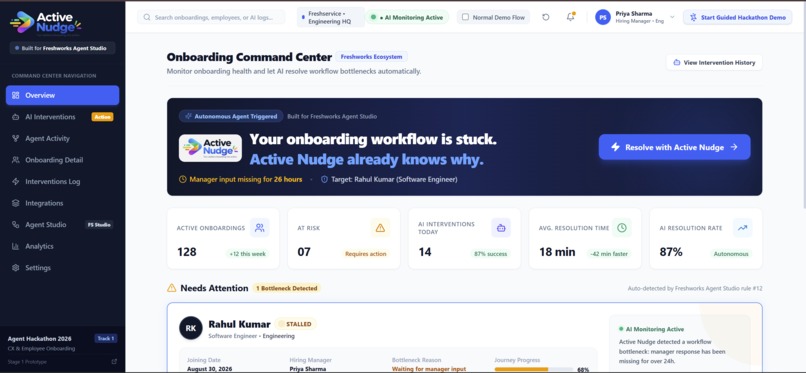Click the Built for Freshworks Agent Studio pill

click(62, 48)
